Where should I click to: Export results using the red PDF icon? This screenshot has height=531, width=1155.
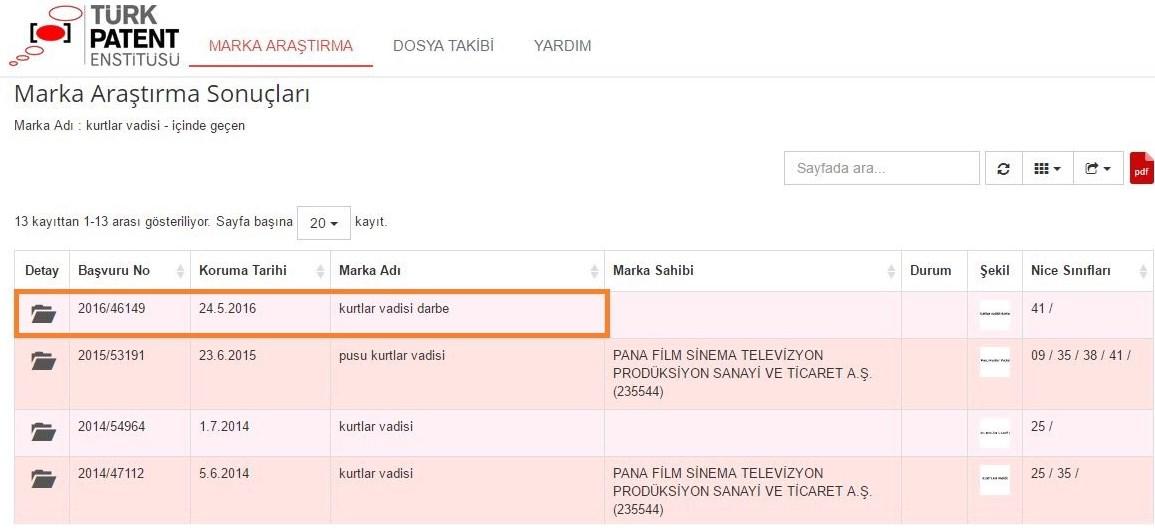click(1141, 169)
